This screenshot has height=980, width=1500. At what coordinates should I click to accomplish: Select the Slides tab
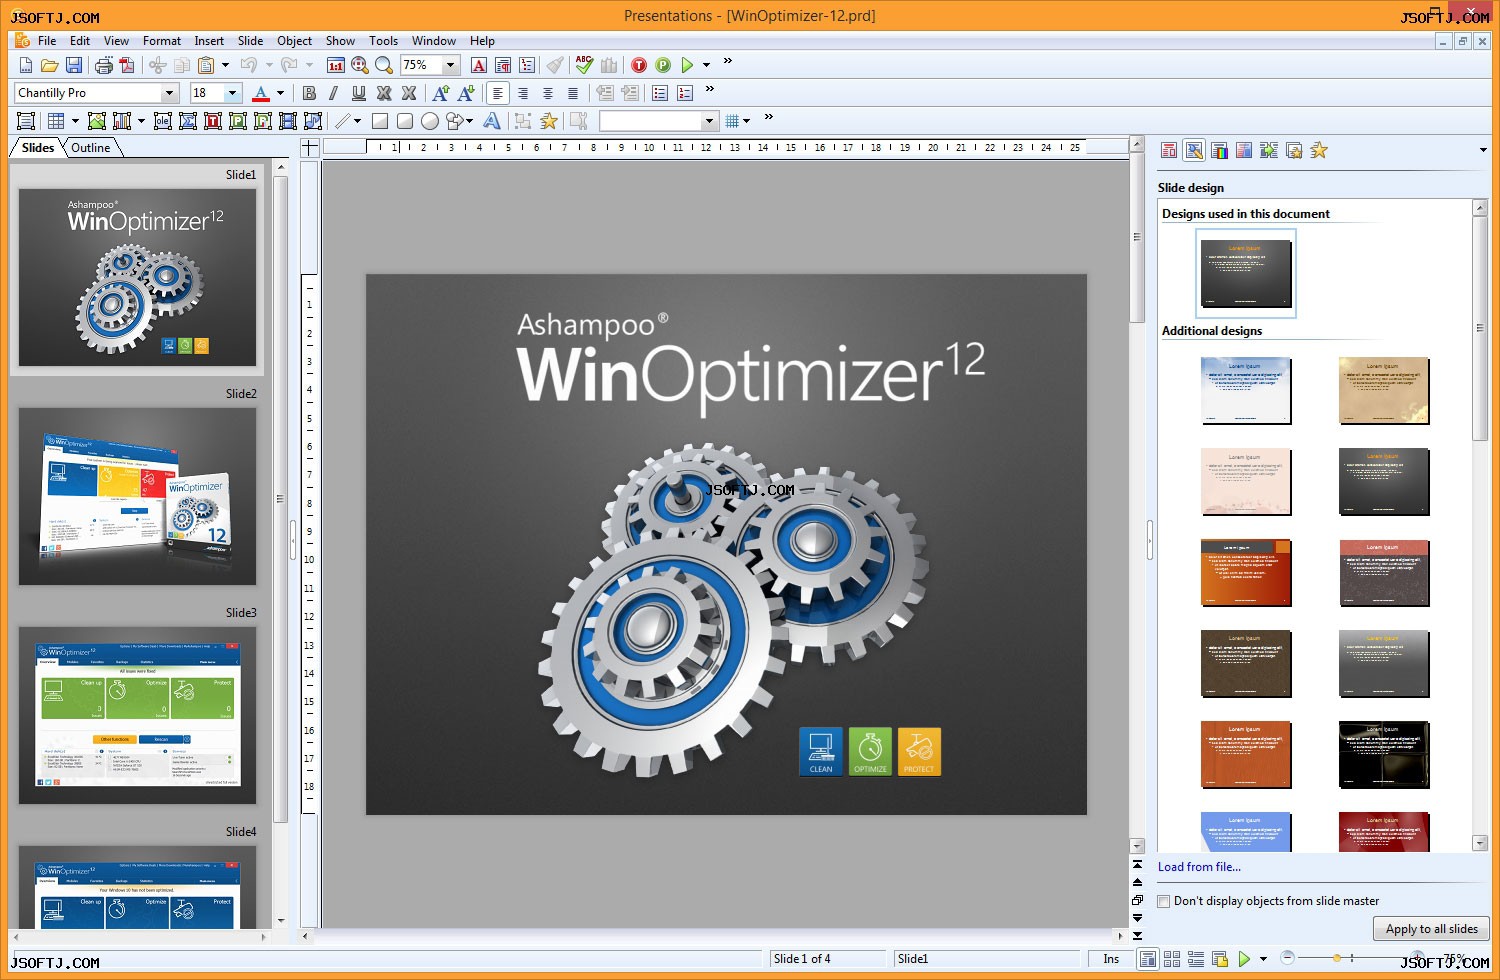tap(38, 148)
